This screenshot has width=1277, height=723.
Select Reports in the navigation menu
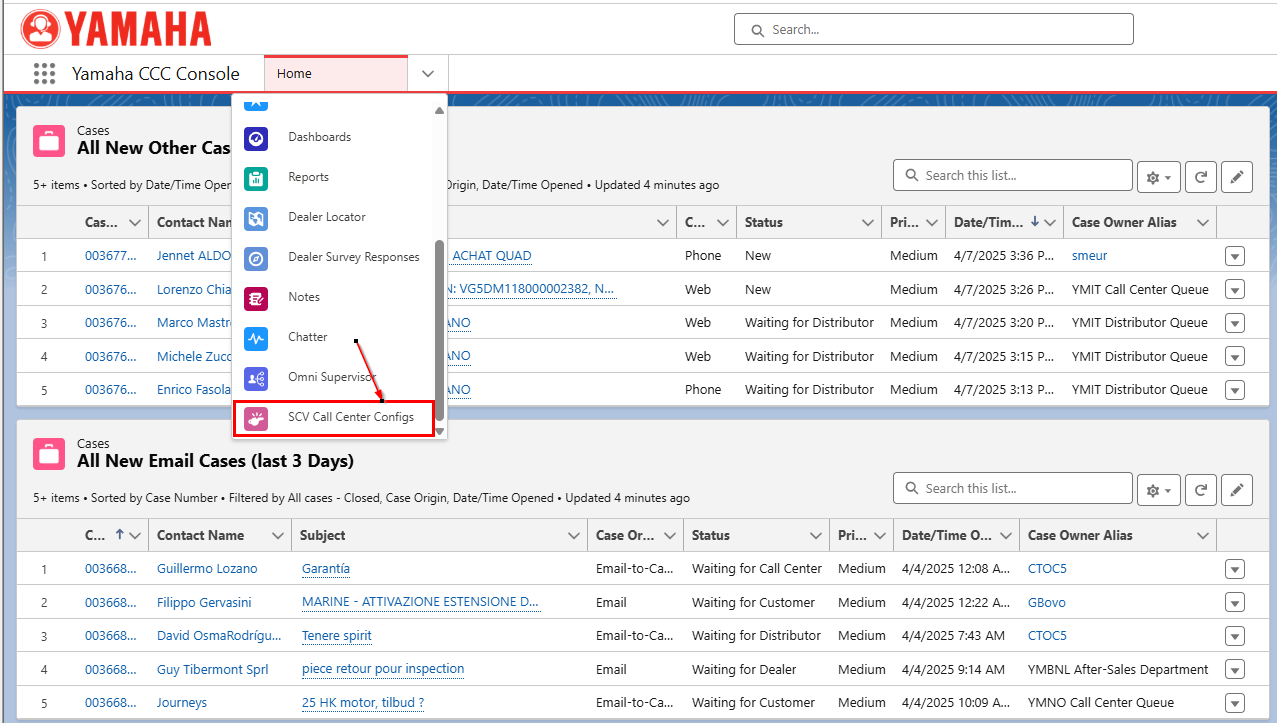click(x=308, y=177)
